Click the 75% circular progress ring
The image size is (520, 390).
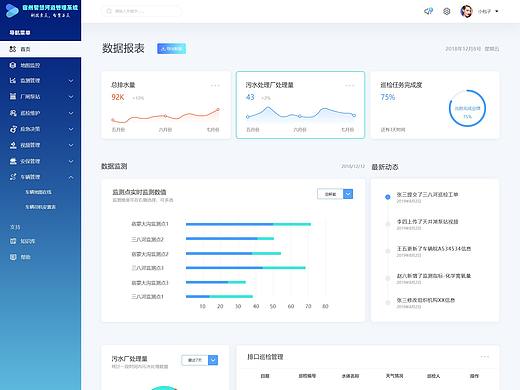[x=467, y=108]
